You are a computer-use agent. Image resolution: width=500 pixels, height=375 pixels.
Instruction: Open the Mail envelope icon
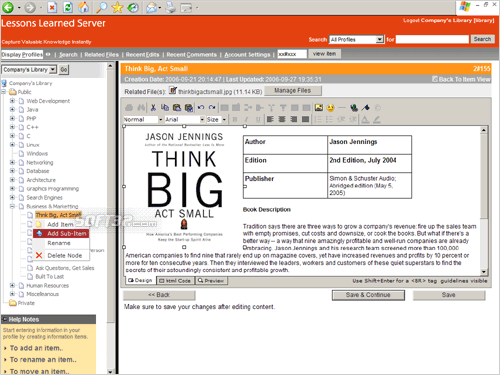tap(152, 7)
